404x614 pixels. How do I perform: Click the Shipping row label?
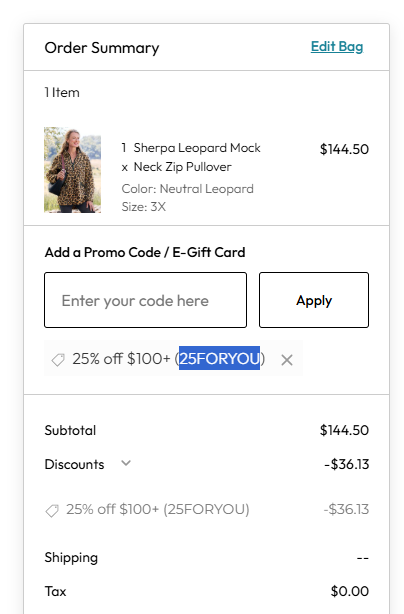pyautogui.click(x=71, y=558)
